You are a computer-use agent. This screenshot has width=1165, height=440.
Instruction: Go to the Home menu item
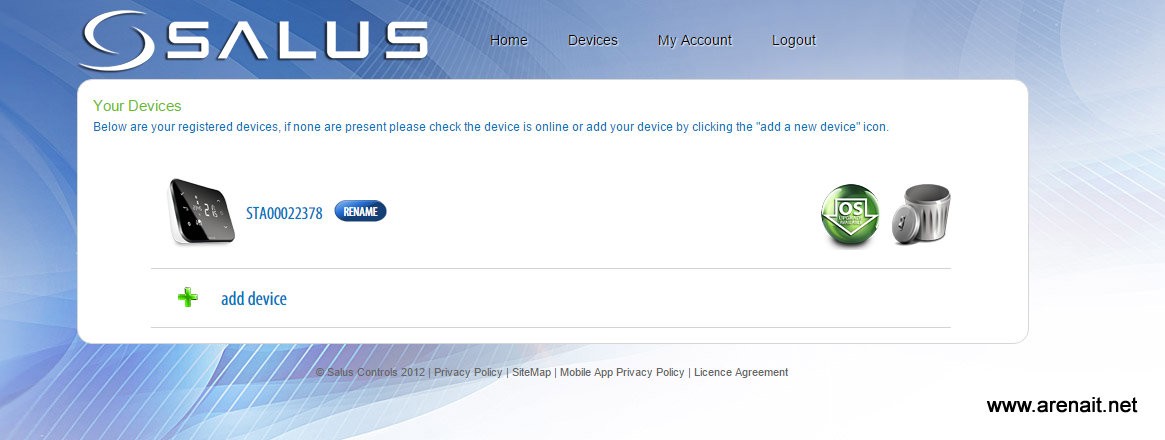(x=508, y=40)
